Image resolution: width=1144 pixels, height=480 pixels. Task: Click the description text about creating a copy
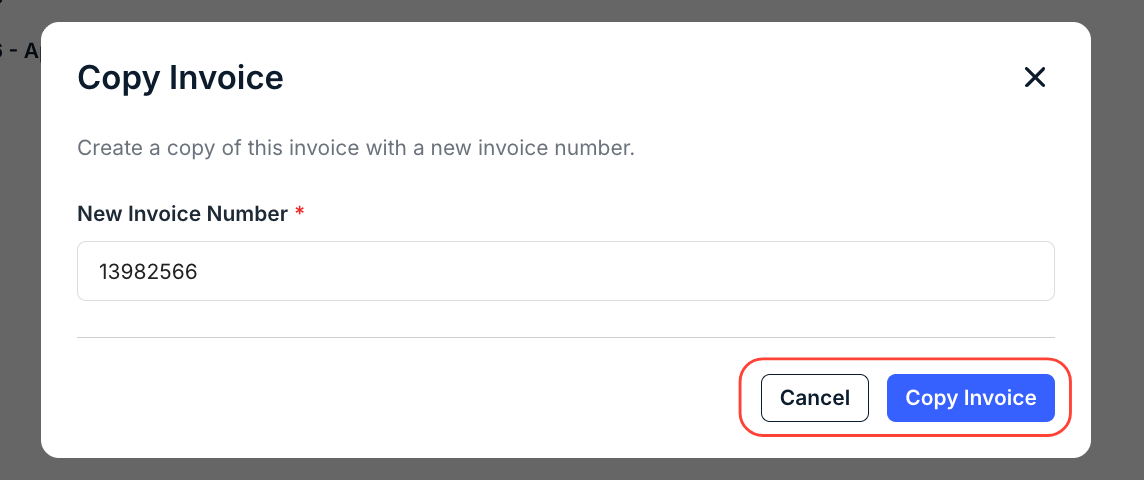pyautogui.click(x=356, y=148)
